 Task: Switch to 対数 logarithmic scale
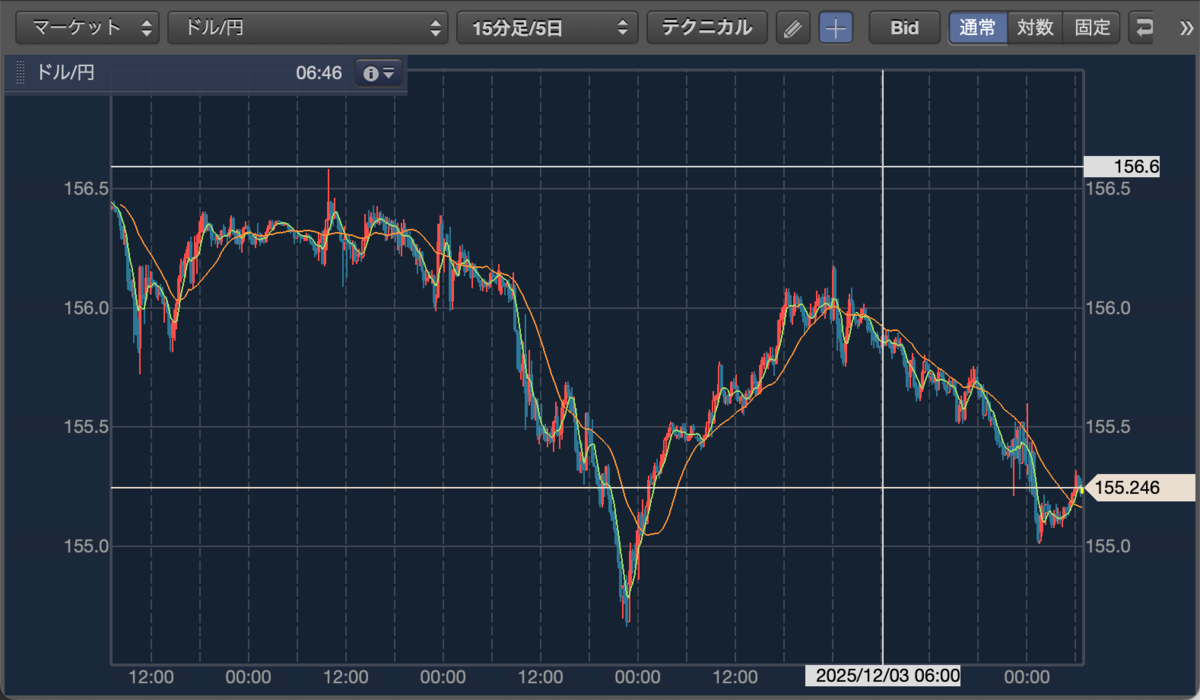click(x=1035, y=27)
